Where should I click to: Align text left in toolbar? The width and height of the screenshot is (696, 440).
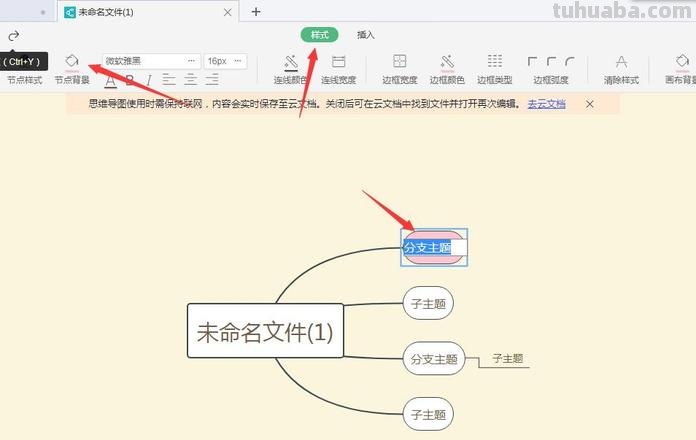169,80
